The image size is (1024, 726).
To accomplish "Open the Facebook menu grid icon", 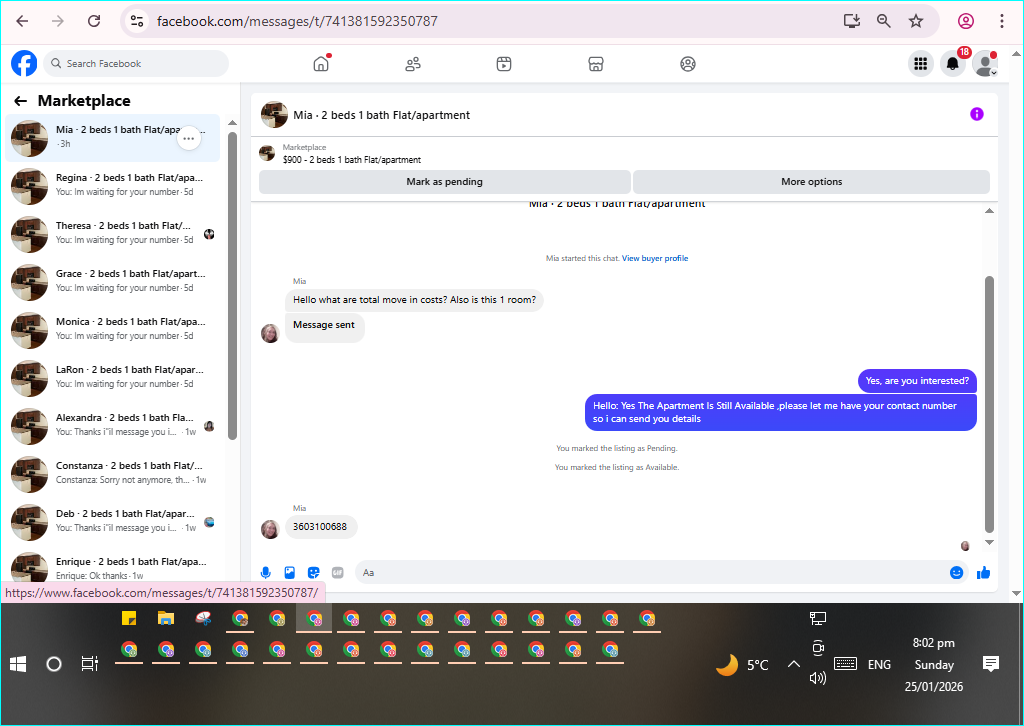I will tap(920, 63).
